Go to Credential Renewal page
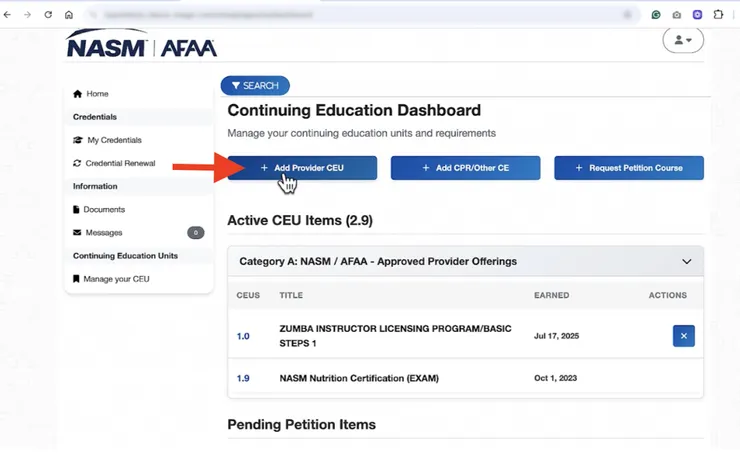740x453 pixels. pos(120,163)
